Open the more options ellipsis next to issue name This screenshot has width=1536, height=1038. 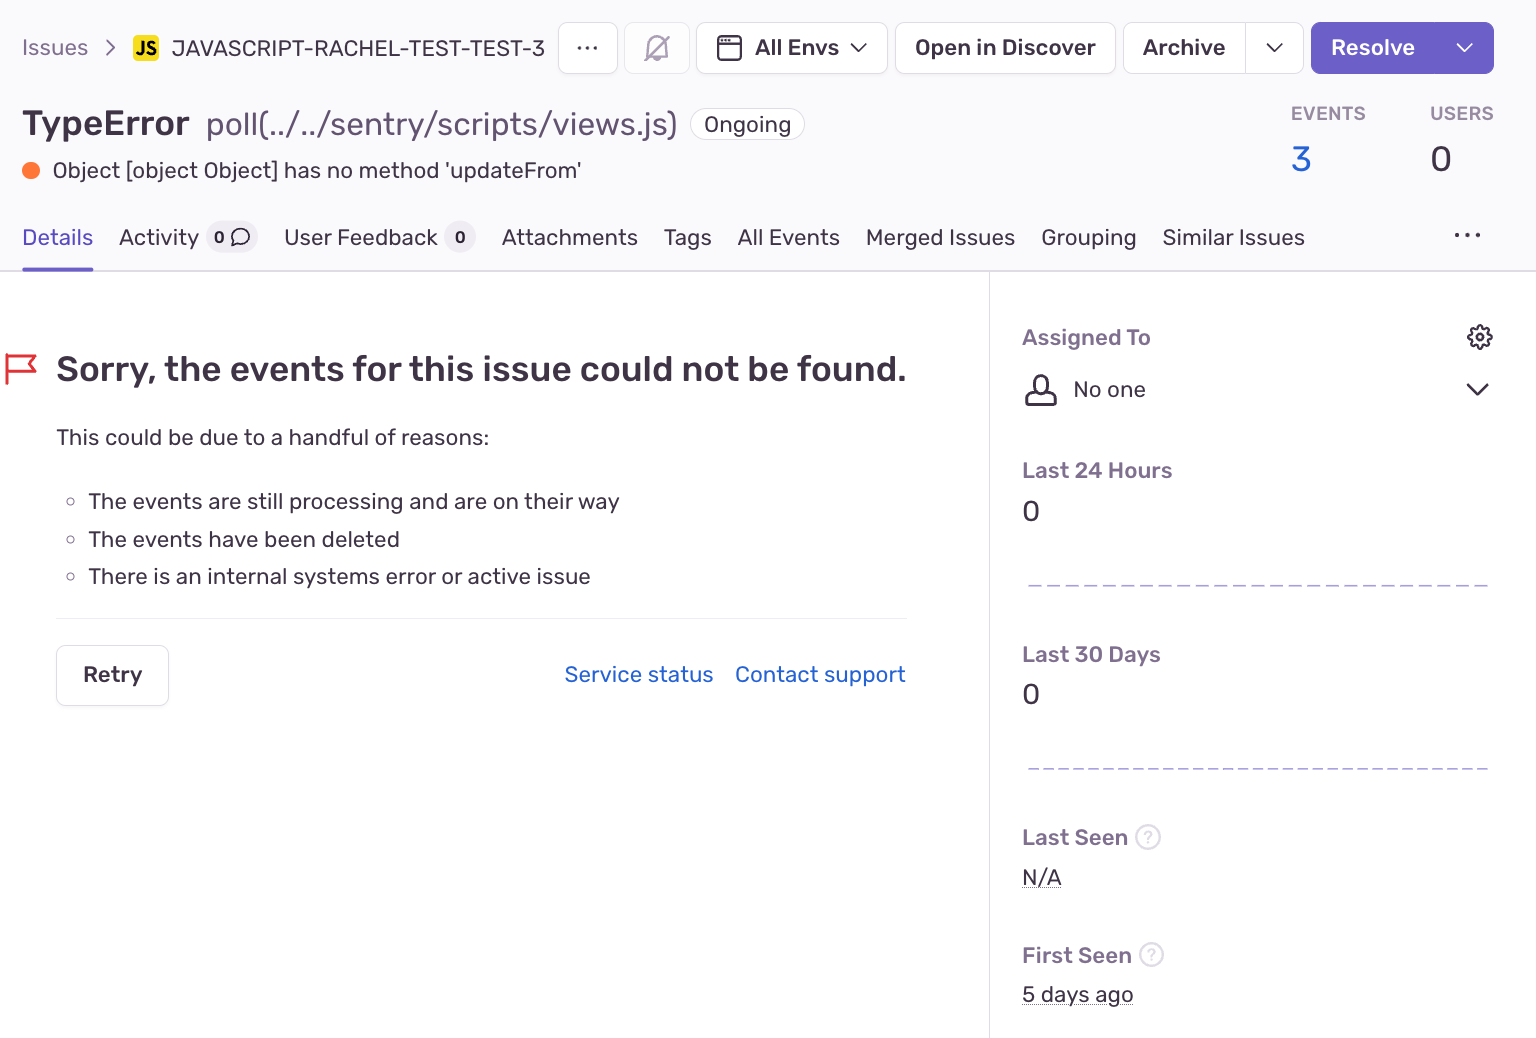pyautogui.click(x=588, y=47)
